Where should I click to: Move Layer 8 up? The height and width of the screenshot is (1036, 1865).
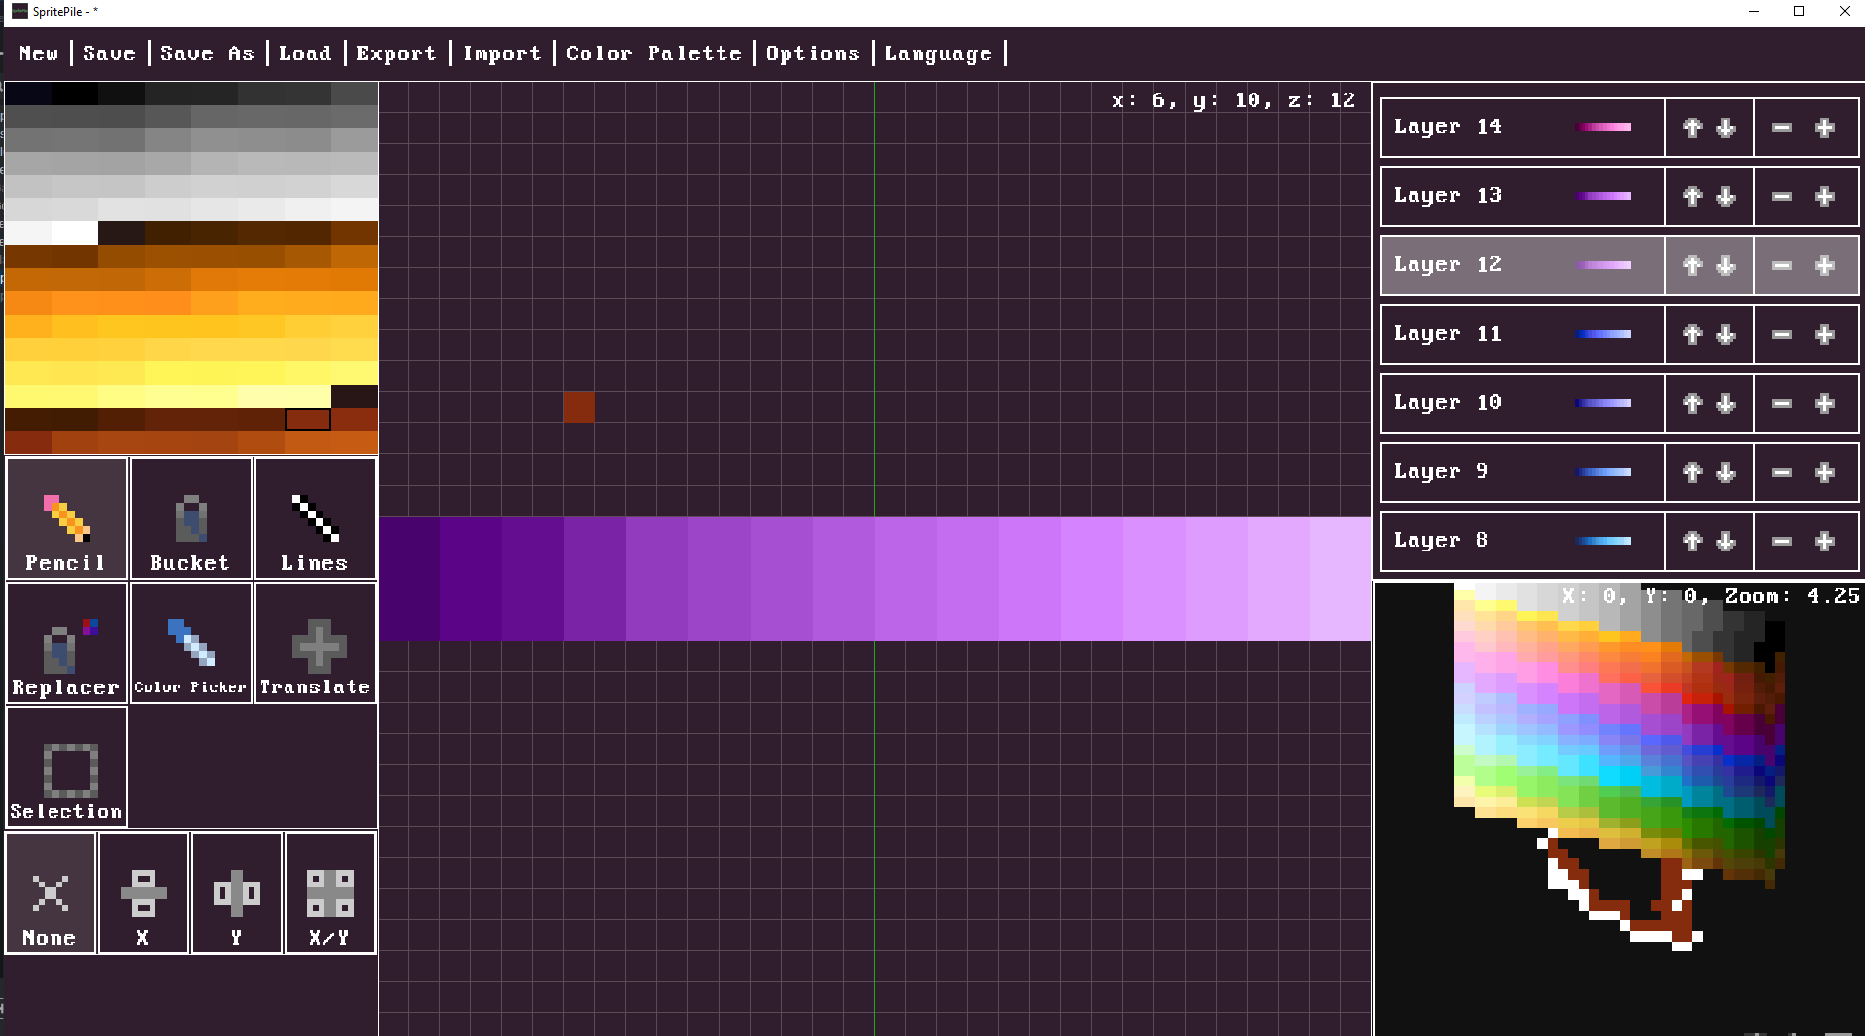pos(1692,541)
